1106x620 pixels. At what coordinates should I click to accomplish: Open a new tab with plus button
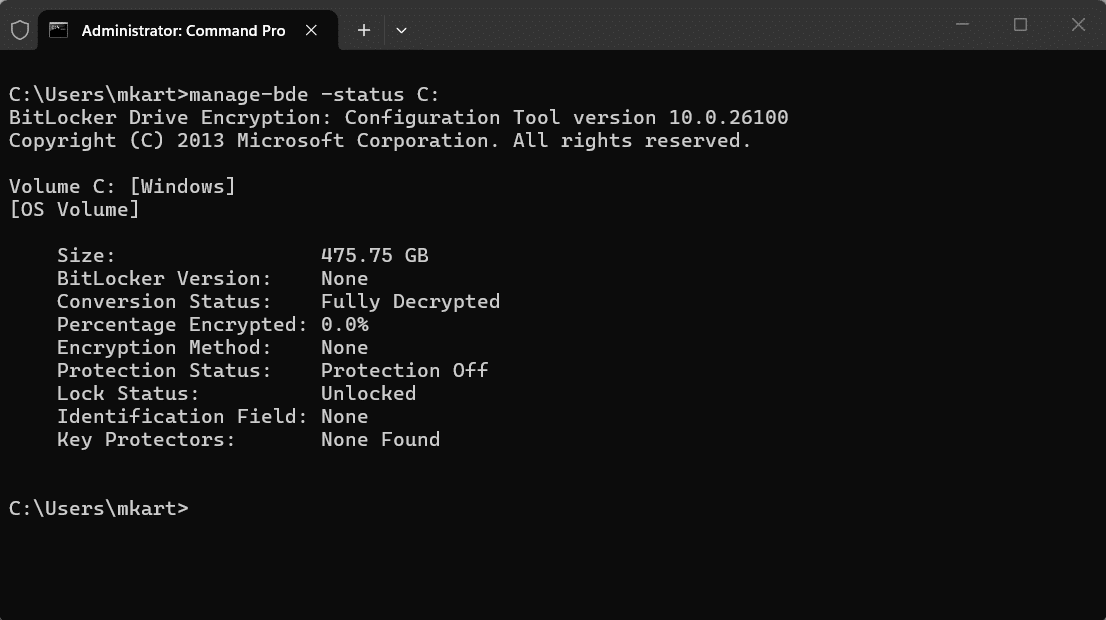(364, 30)
